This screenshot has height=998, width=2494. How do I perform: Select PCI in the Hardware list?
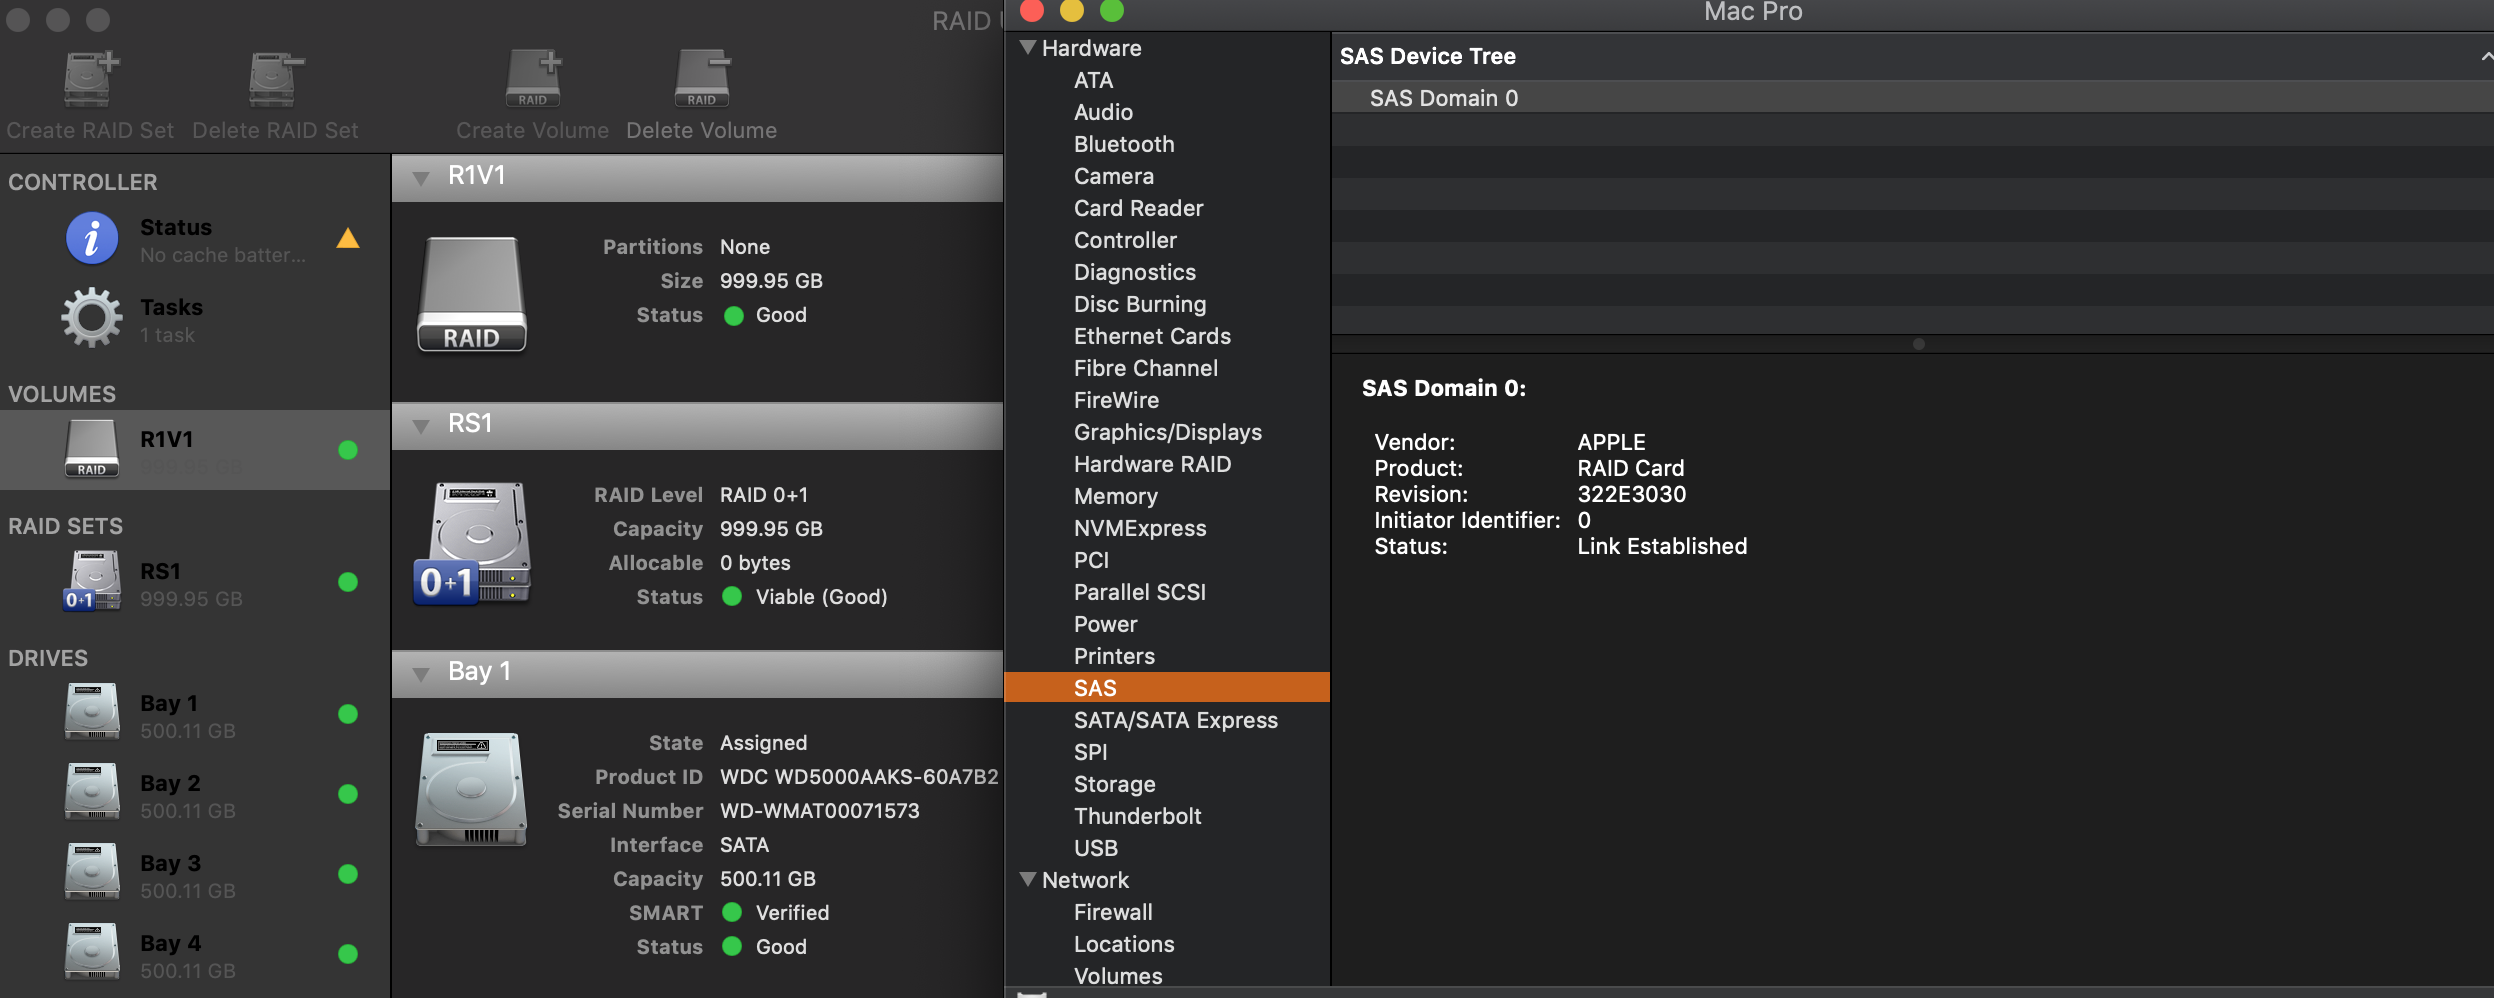(x=1091, y=560)
